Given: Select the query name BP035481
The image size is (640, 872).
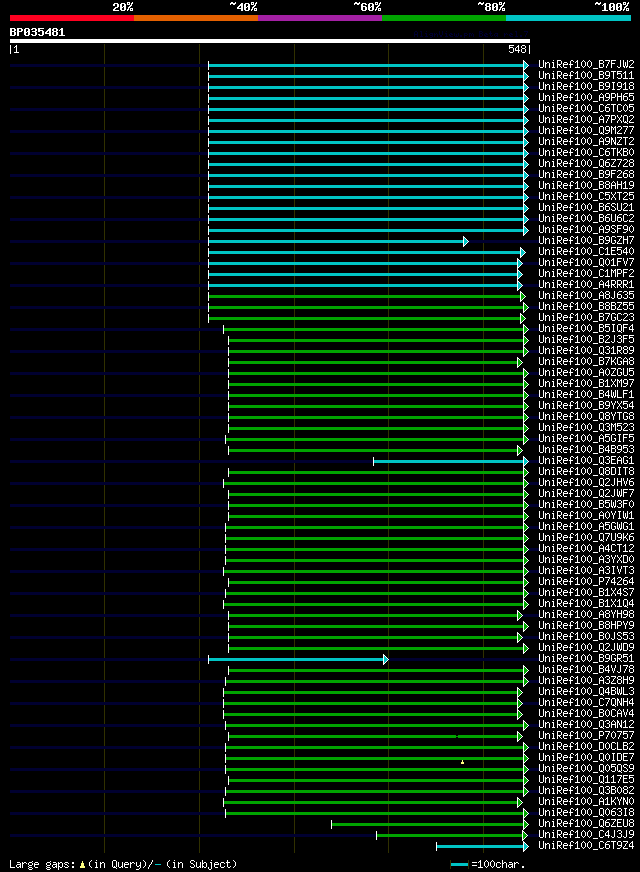Looking at the screenshot, I should [x=37, y=32].
